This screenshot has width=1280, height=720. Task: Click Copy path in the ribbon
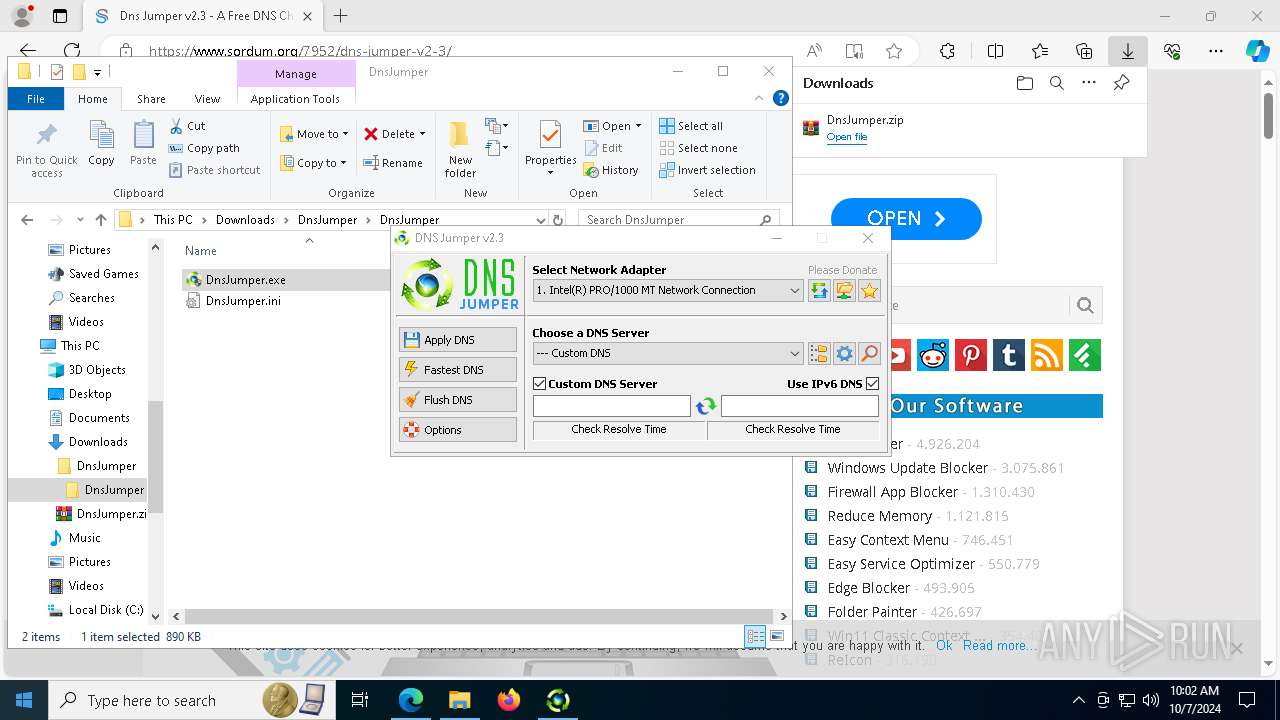click(x=204, y=148)
